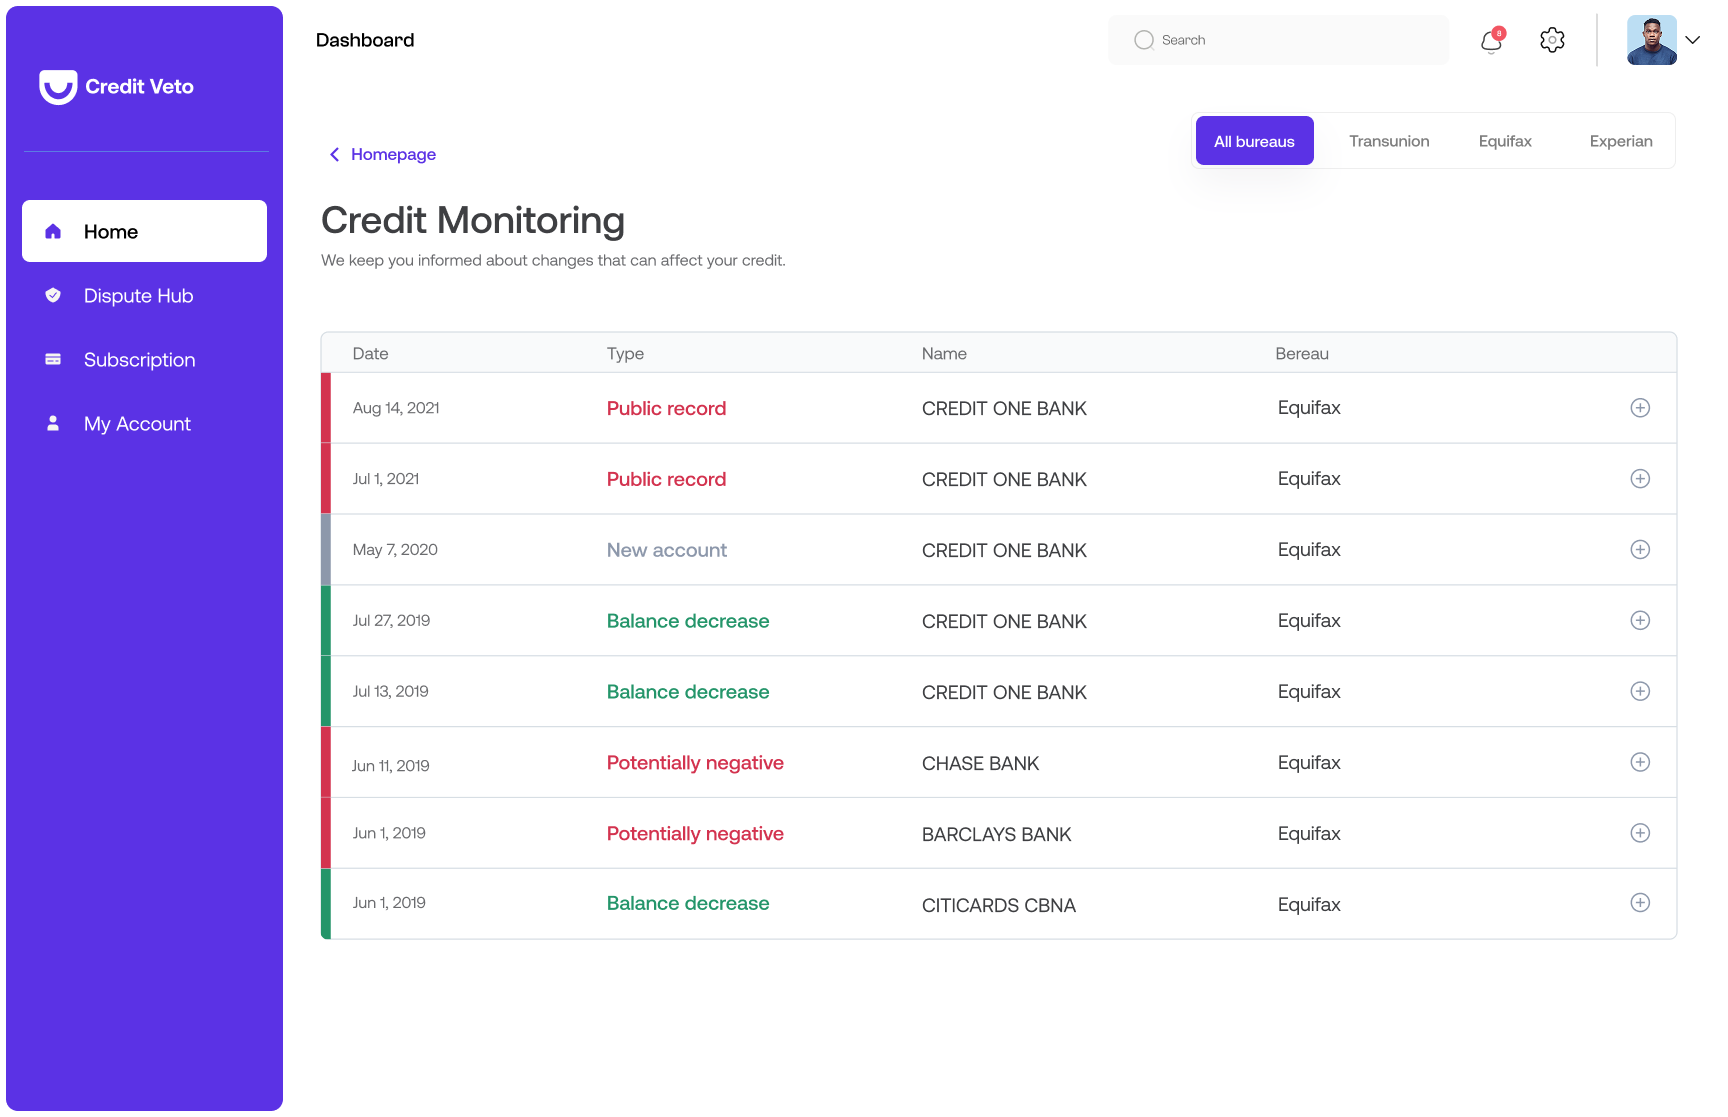Click Public record type for Aug 14, 2021

[x=666, y=408]
